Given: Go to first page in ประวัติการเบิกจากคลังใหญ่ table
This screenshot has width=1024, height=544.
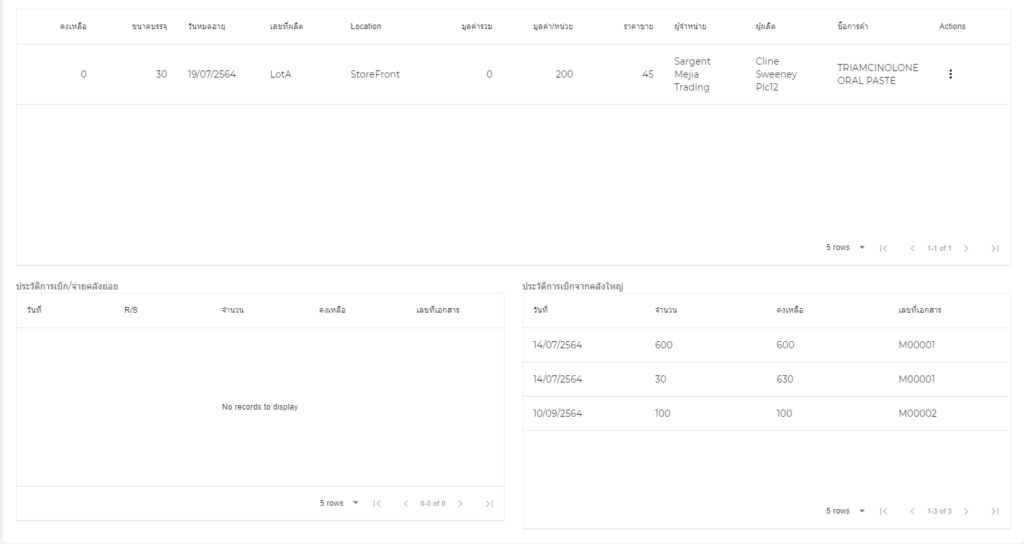Looking at the screenshot, I should pyautogui.click(x=883, y=511).
